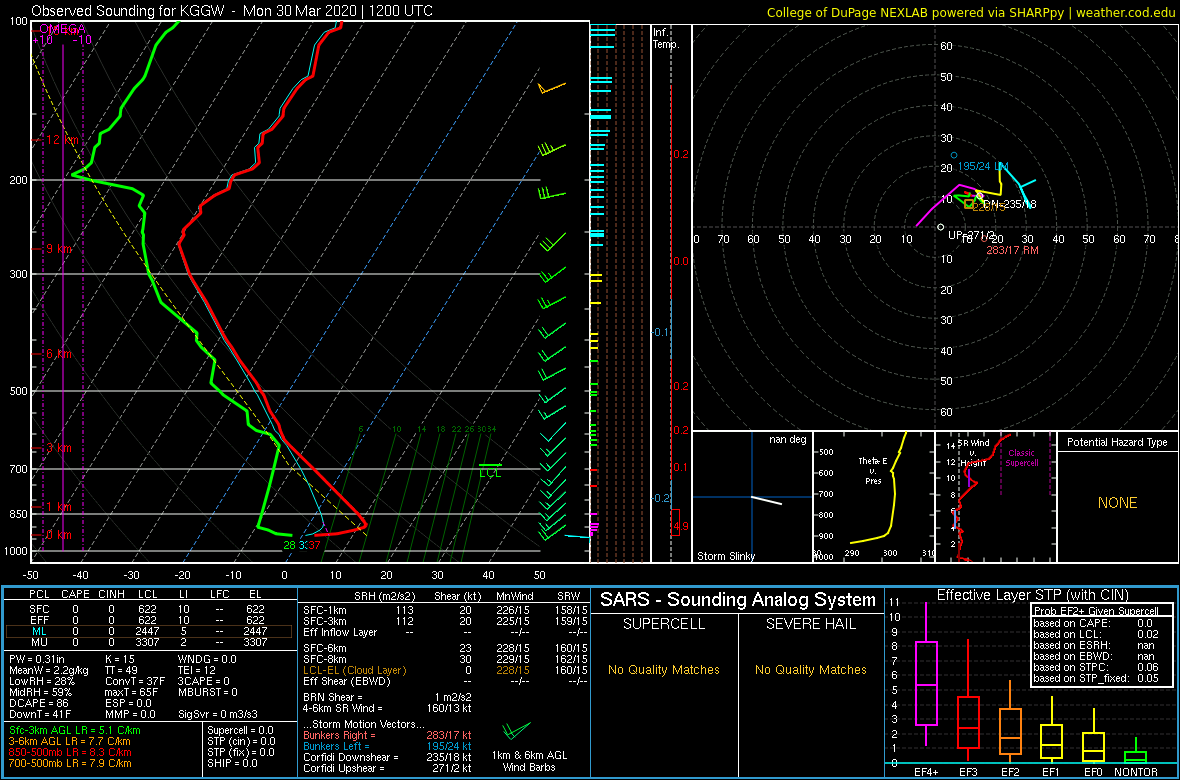The image size is (1180, 780).
Task: Click the 'DCAPE = 86' value
Action: [38, 703]
